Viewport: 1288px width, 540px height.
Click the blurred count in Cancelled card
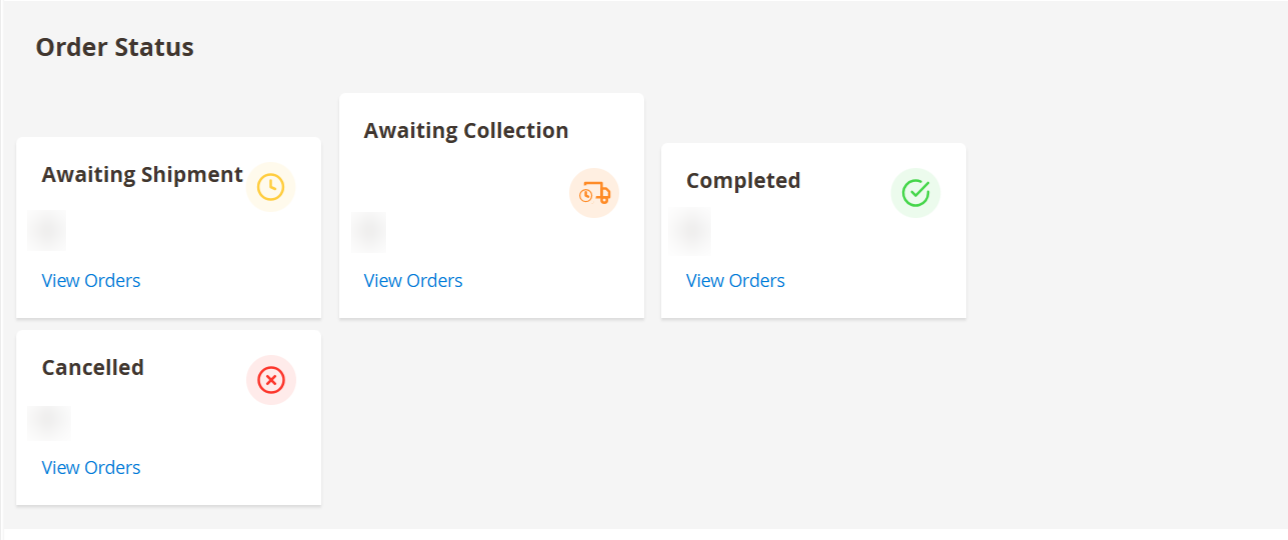(x=49, y=423)
